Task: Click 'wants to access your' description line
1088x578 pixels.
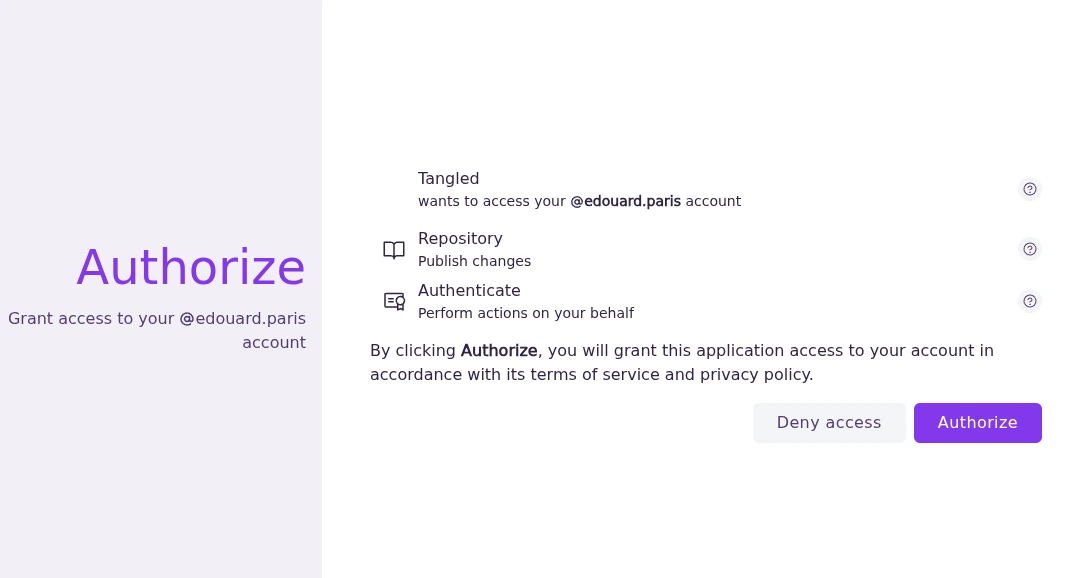Action: (491, 201)
